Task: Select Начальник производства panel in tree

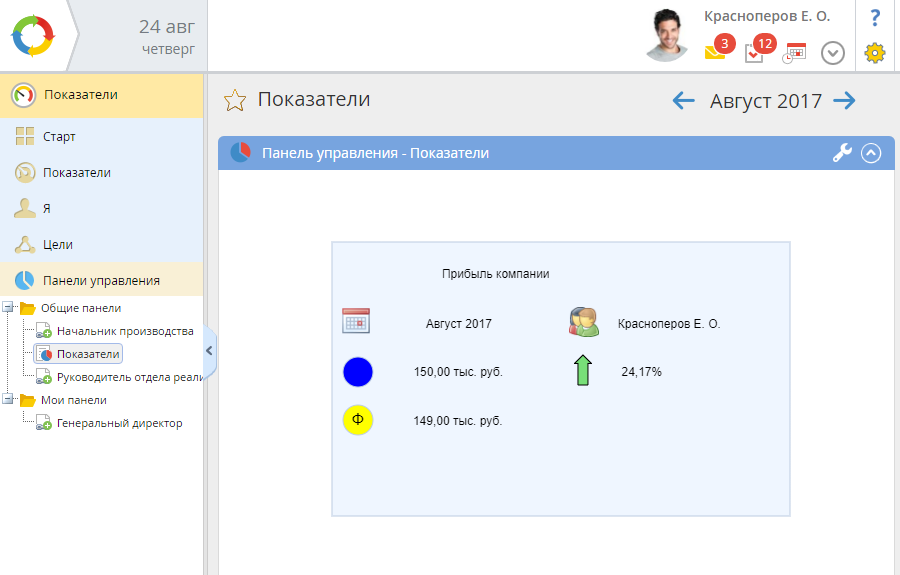Action: coord(124,331)
